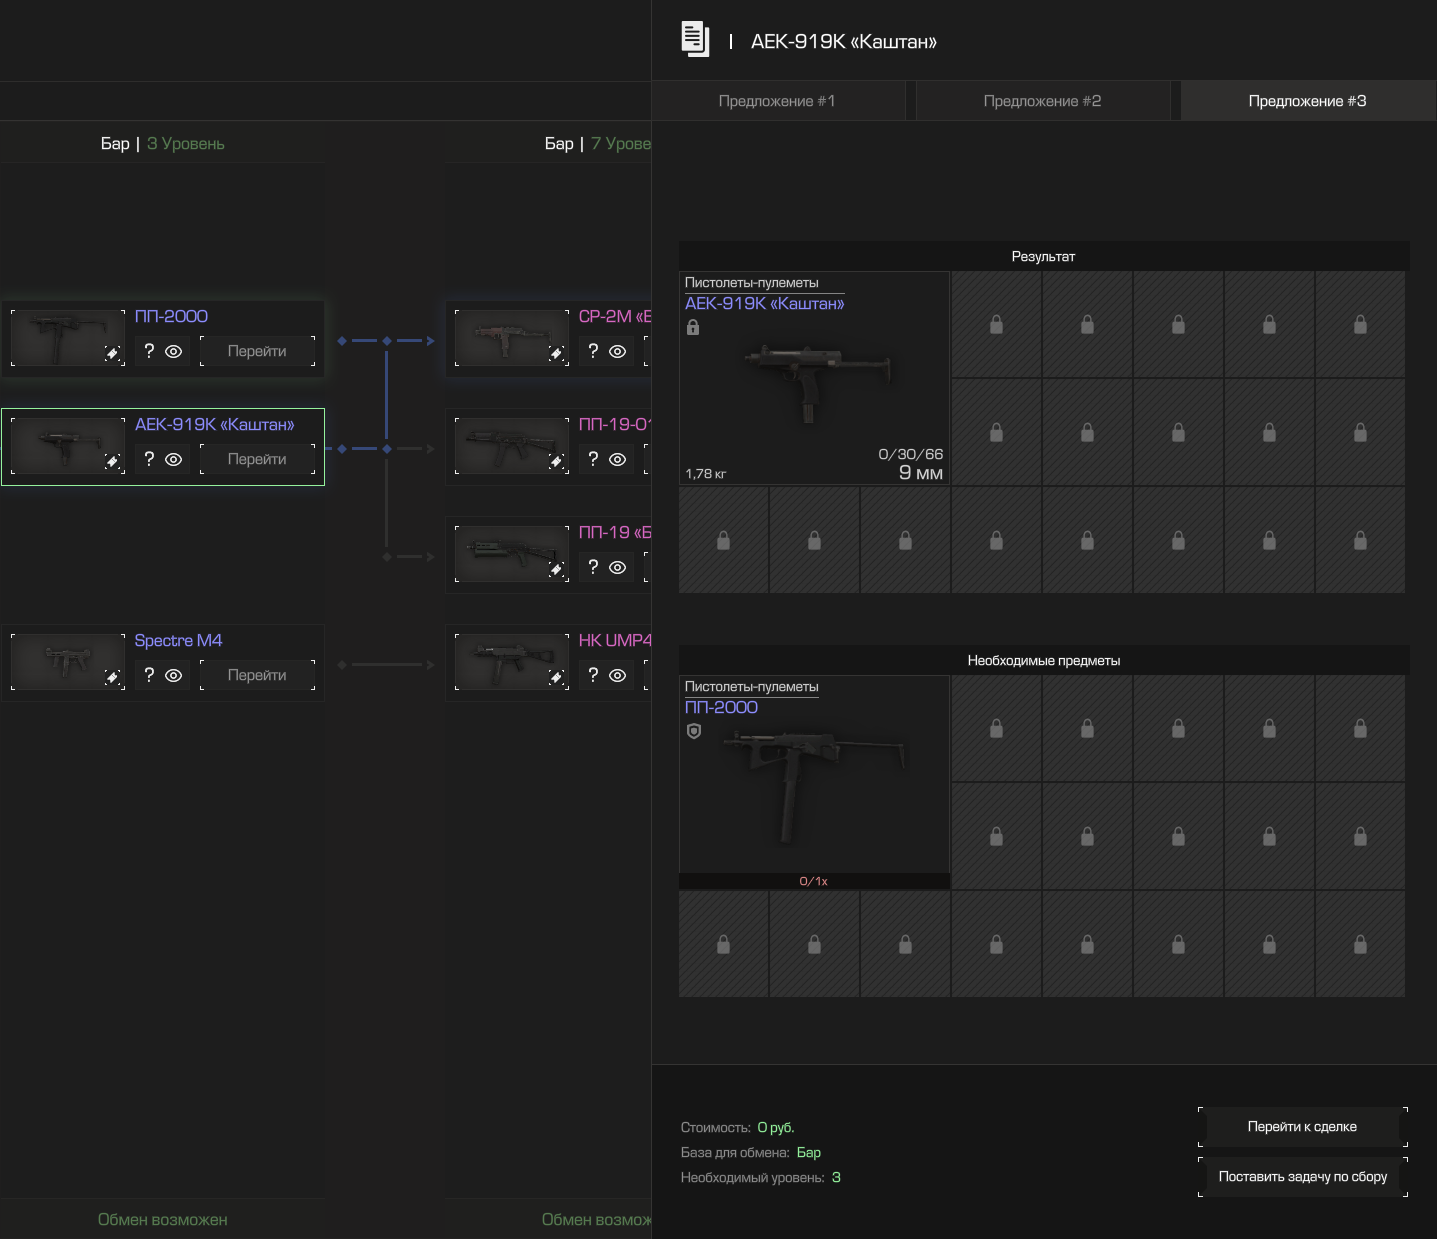The width and height of the screenshot is (1437, 1239).
Task: Click the upgrade badge on Spectre M4 thumbnail
Action: tap(112, 677)
